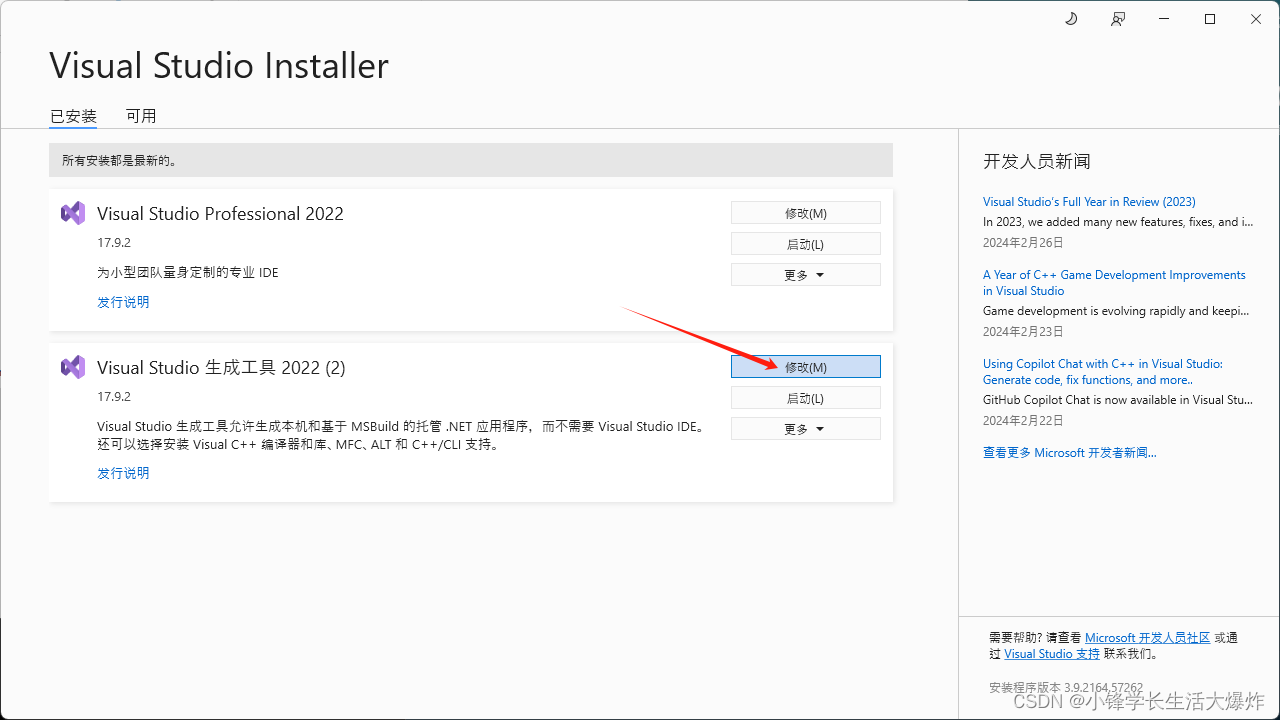Click the 2024年2月26日 news date
1280x720 pixels.
pos(1023,243)
